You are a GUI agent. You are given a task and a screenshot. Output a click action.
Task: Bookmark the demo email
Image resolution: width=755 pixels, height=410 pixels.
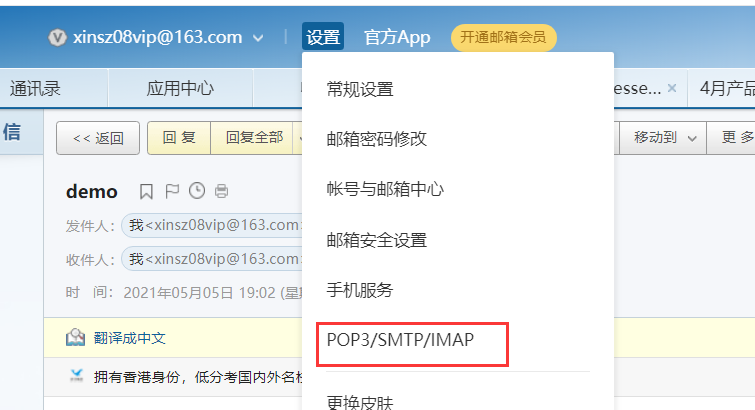click(146, 191)
